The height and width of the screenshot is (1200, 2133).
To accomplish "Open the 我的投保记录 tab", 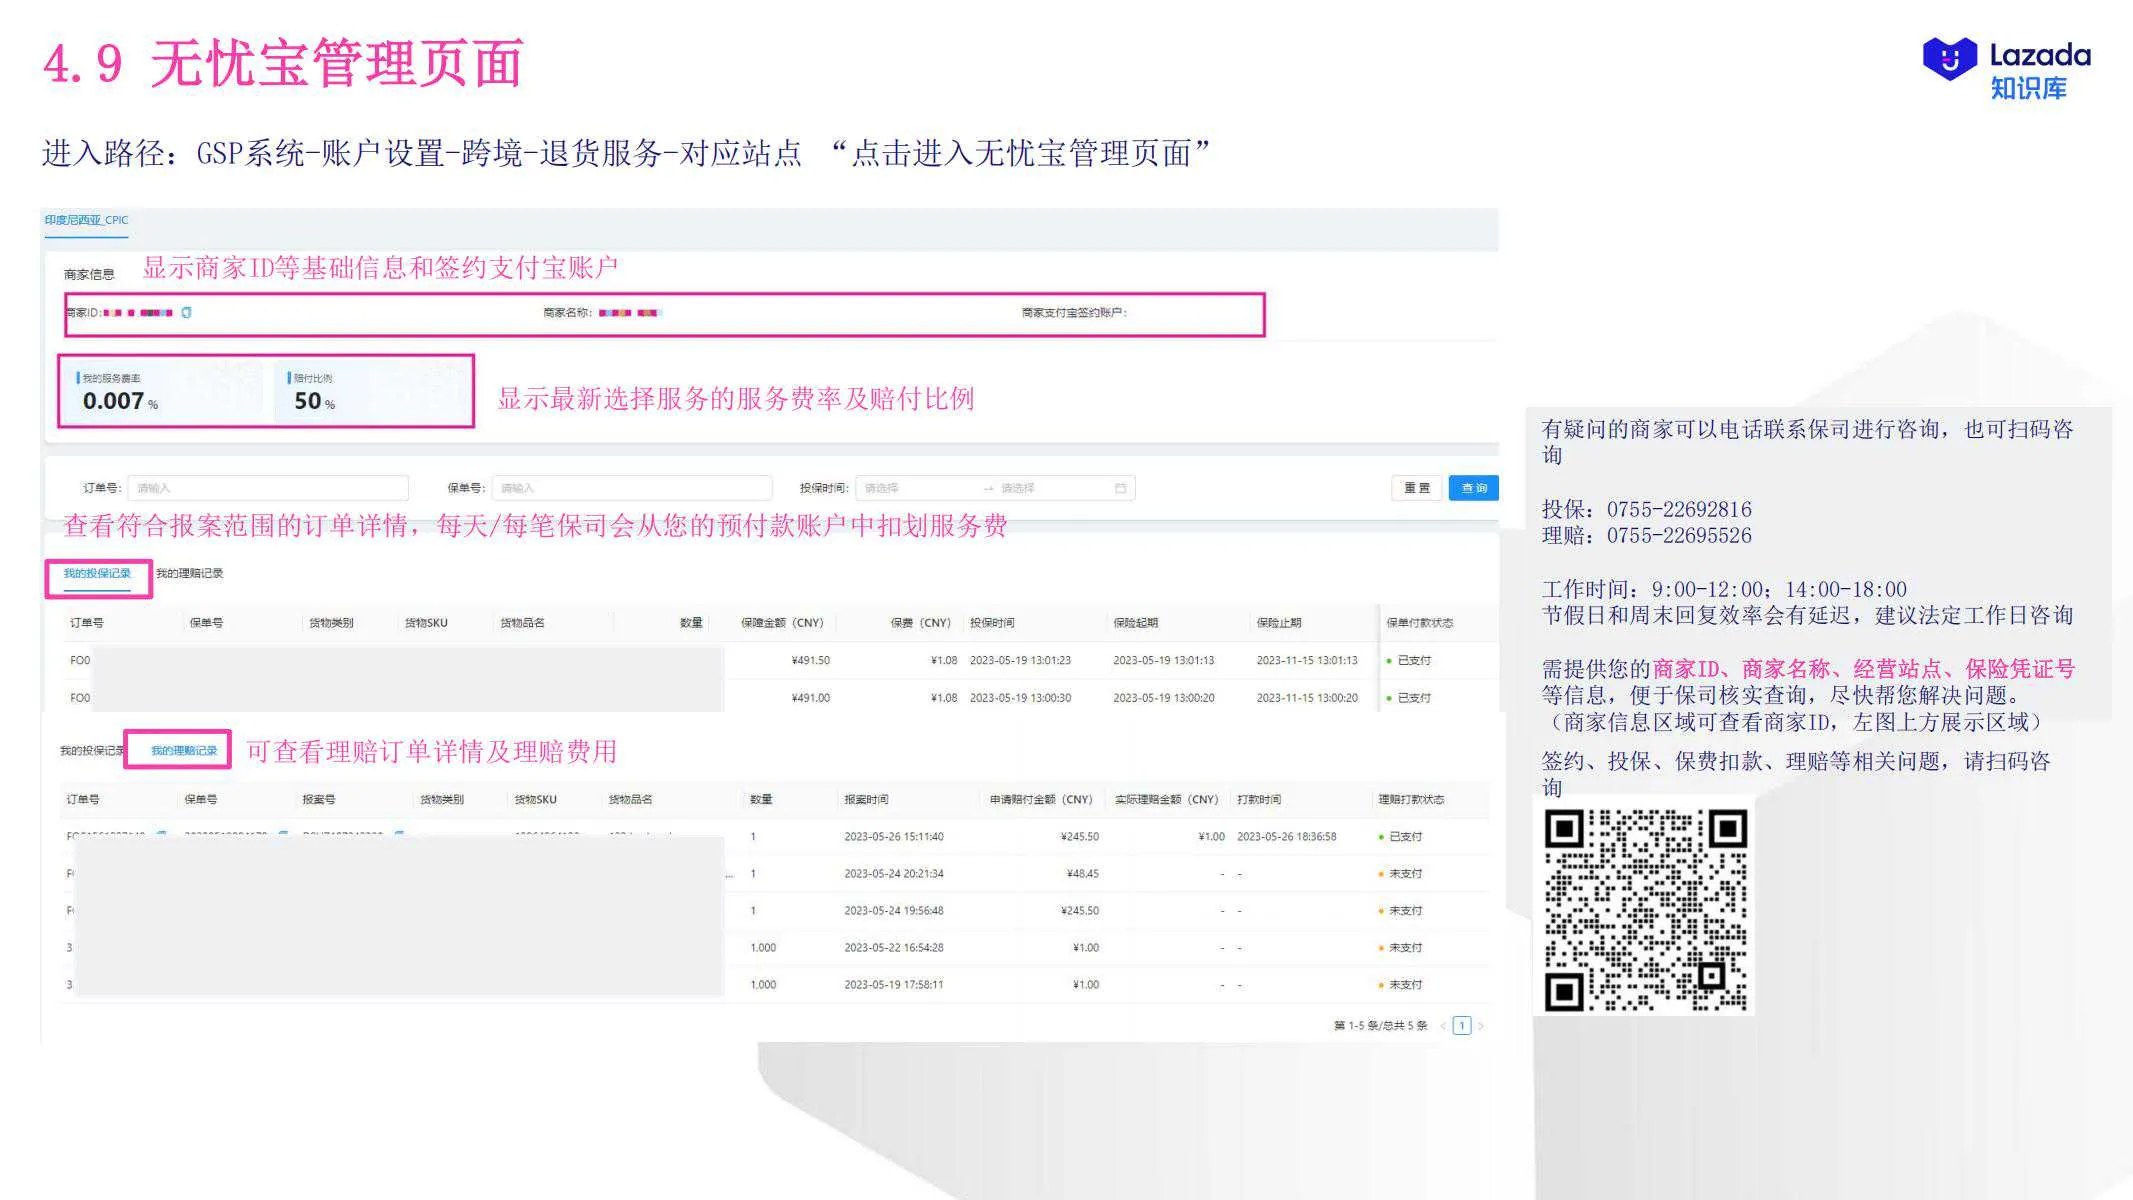I will click(99, 574).
